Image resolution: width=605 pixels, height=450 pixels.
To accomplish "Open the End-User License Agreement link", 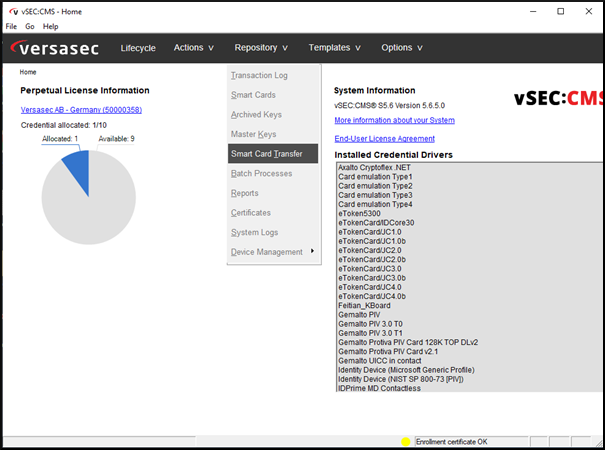I will [384, 139].
